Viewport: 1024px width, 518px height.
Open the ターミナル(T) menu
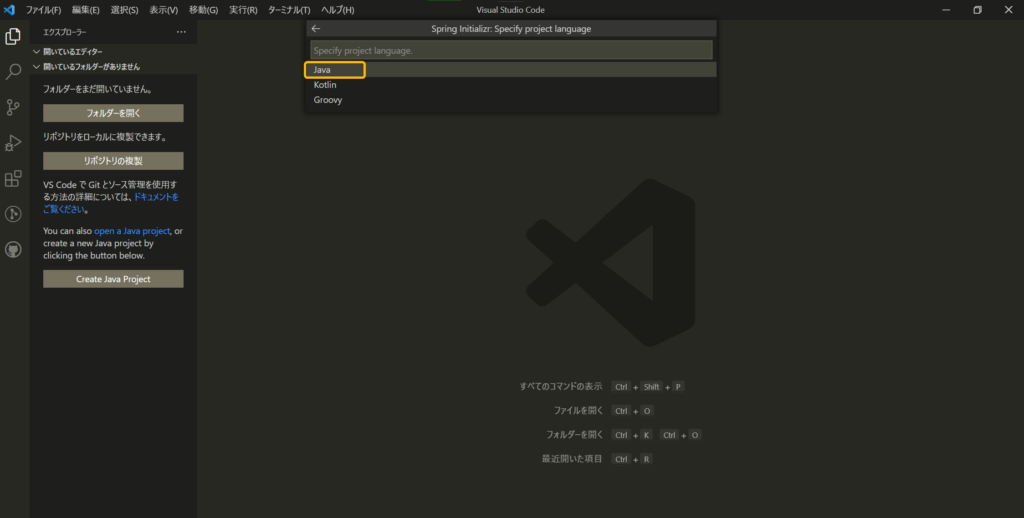coord(289,10)
